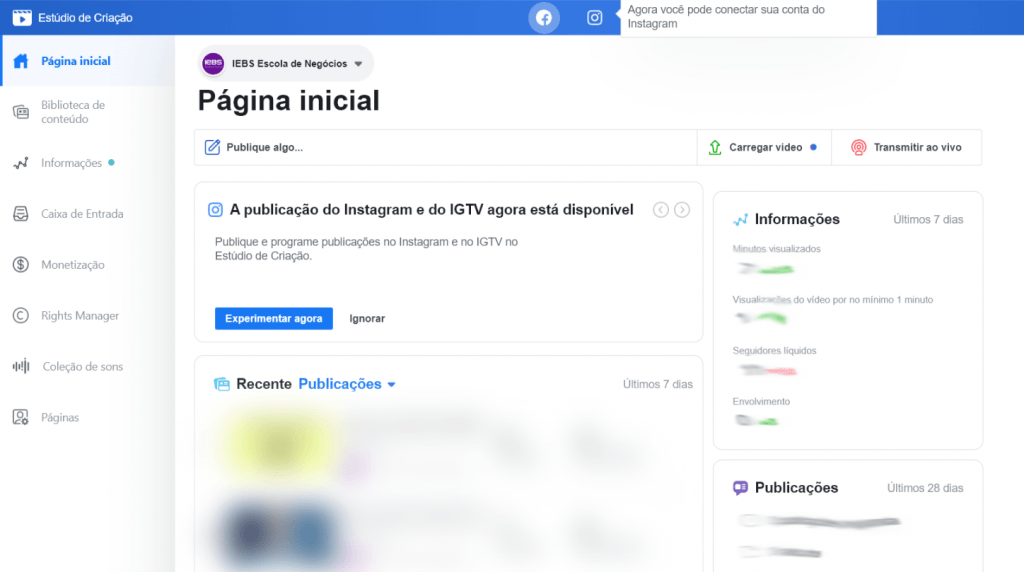Click the Páginas sidebar icon

tap(21, 417)
